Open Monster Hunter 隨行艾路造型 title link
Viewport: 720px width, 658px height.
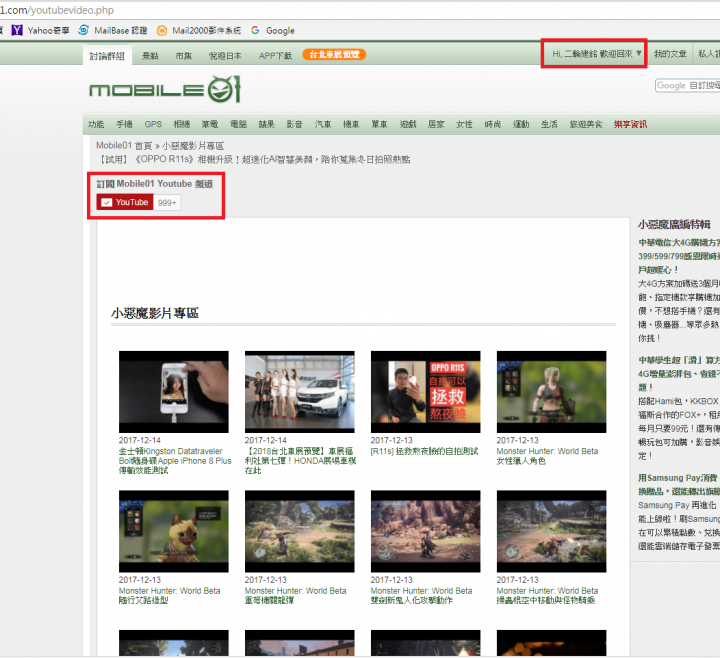click(169, 596)
